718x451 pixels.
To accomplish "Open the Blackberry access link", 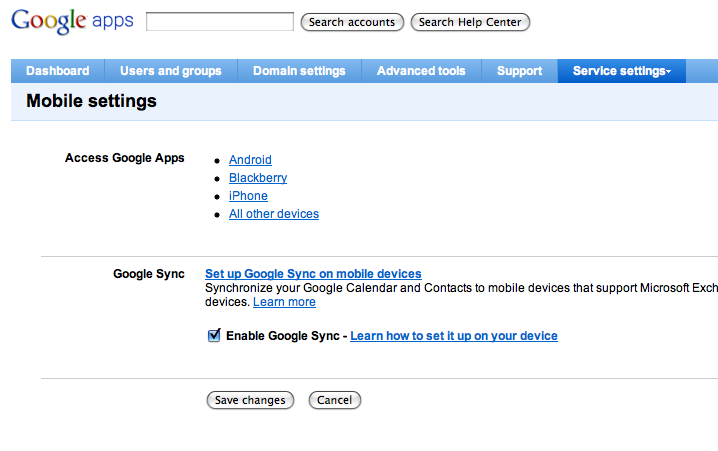I will 258,178.
